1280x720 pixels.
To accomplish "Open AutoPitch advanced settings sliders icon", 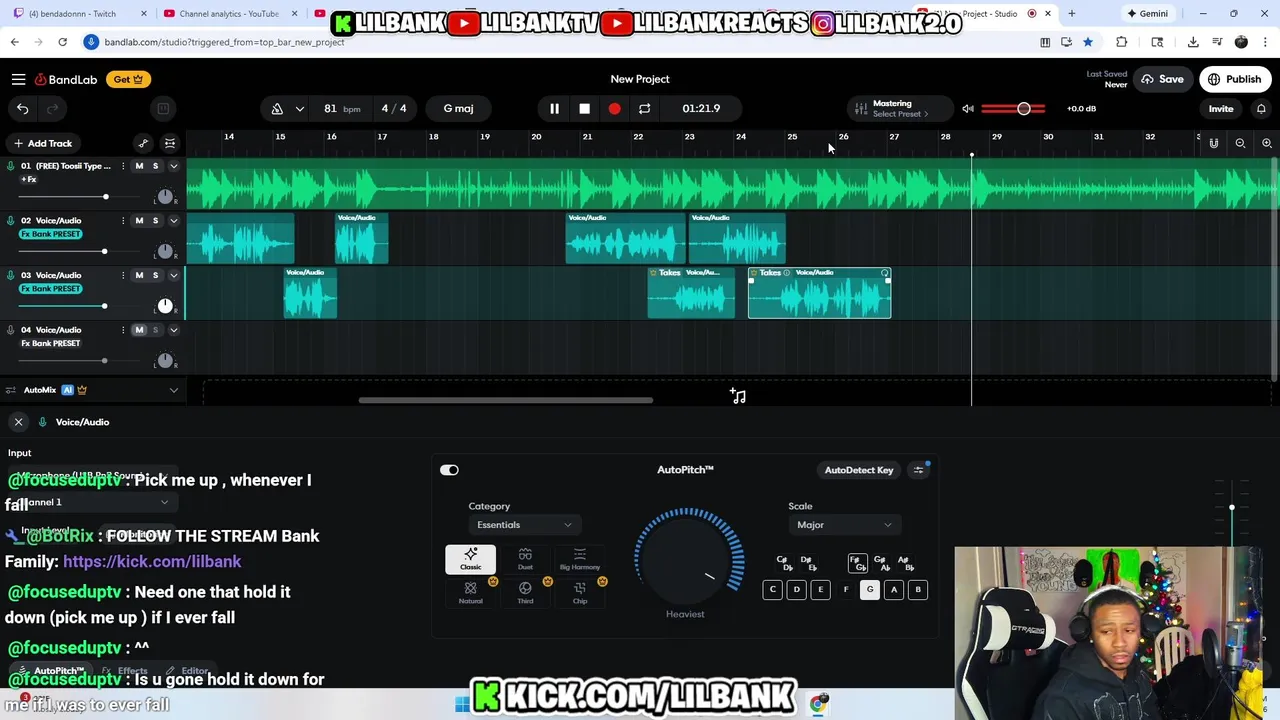I will click(919, 470).
